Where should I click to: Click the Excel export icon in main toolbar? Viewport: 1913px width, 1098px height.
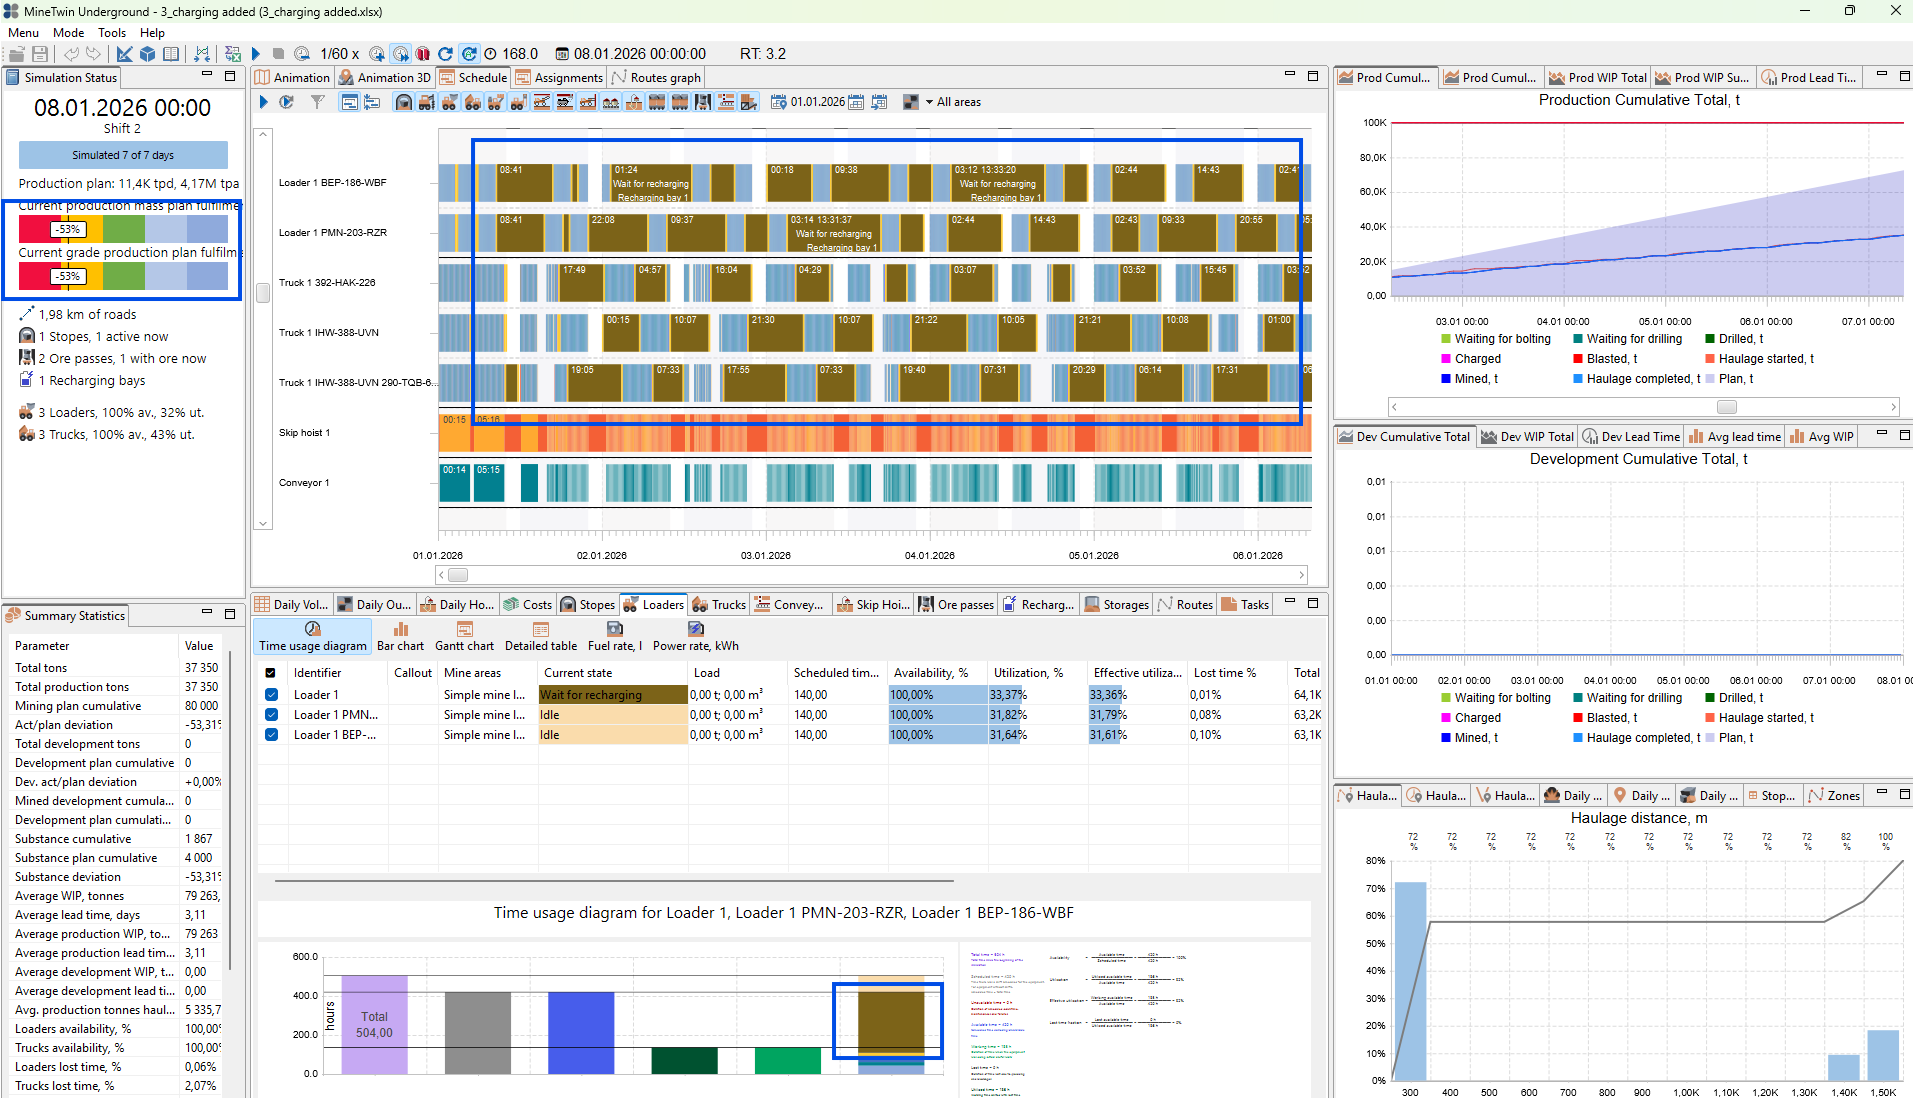pyautogui.click(x=233, y=54)
